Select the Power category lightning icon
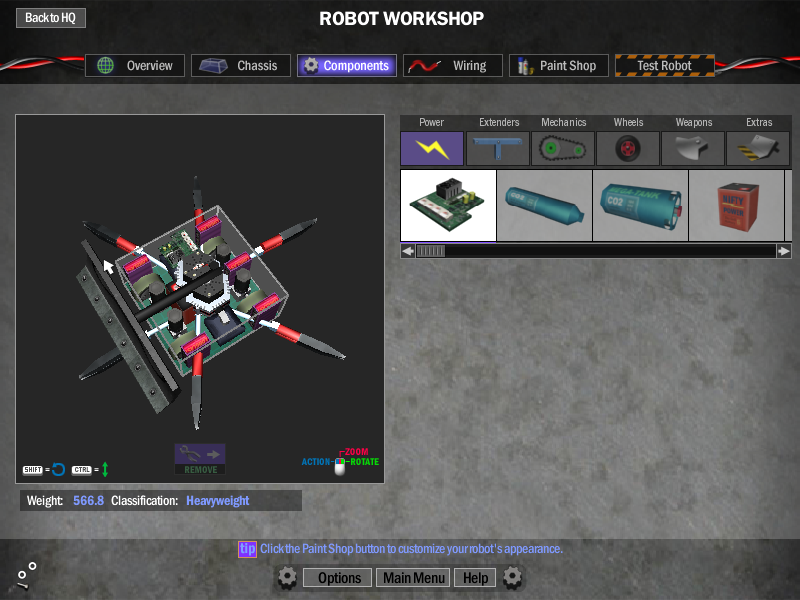 (x=432, y=149)
